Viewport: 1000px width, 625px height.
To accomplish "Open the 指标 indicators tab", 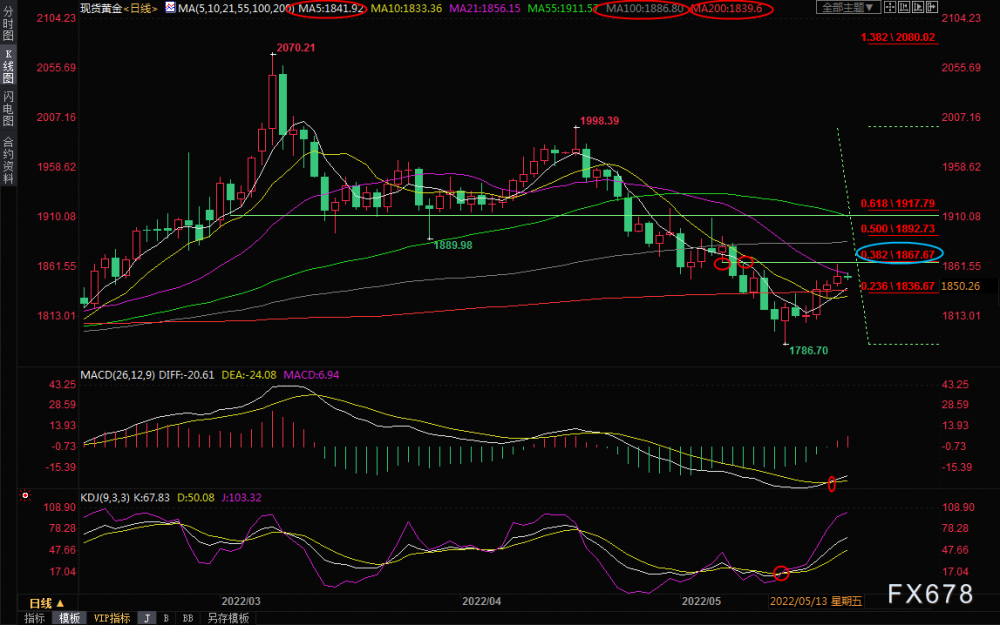I will coord(34,618).
